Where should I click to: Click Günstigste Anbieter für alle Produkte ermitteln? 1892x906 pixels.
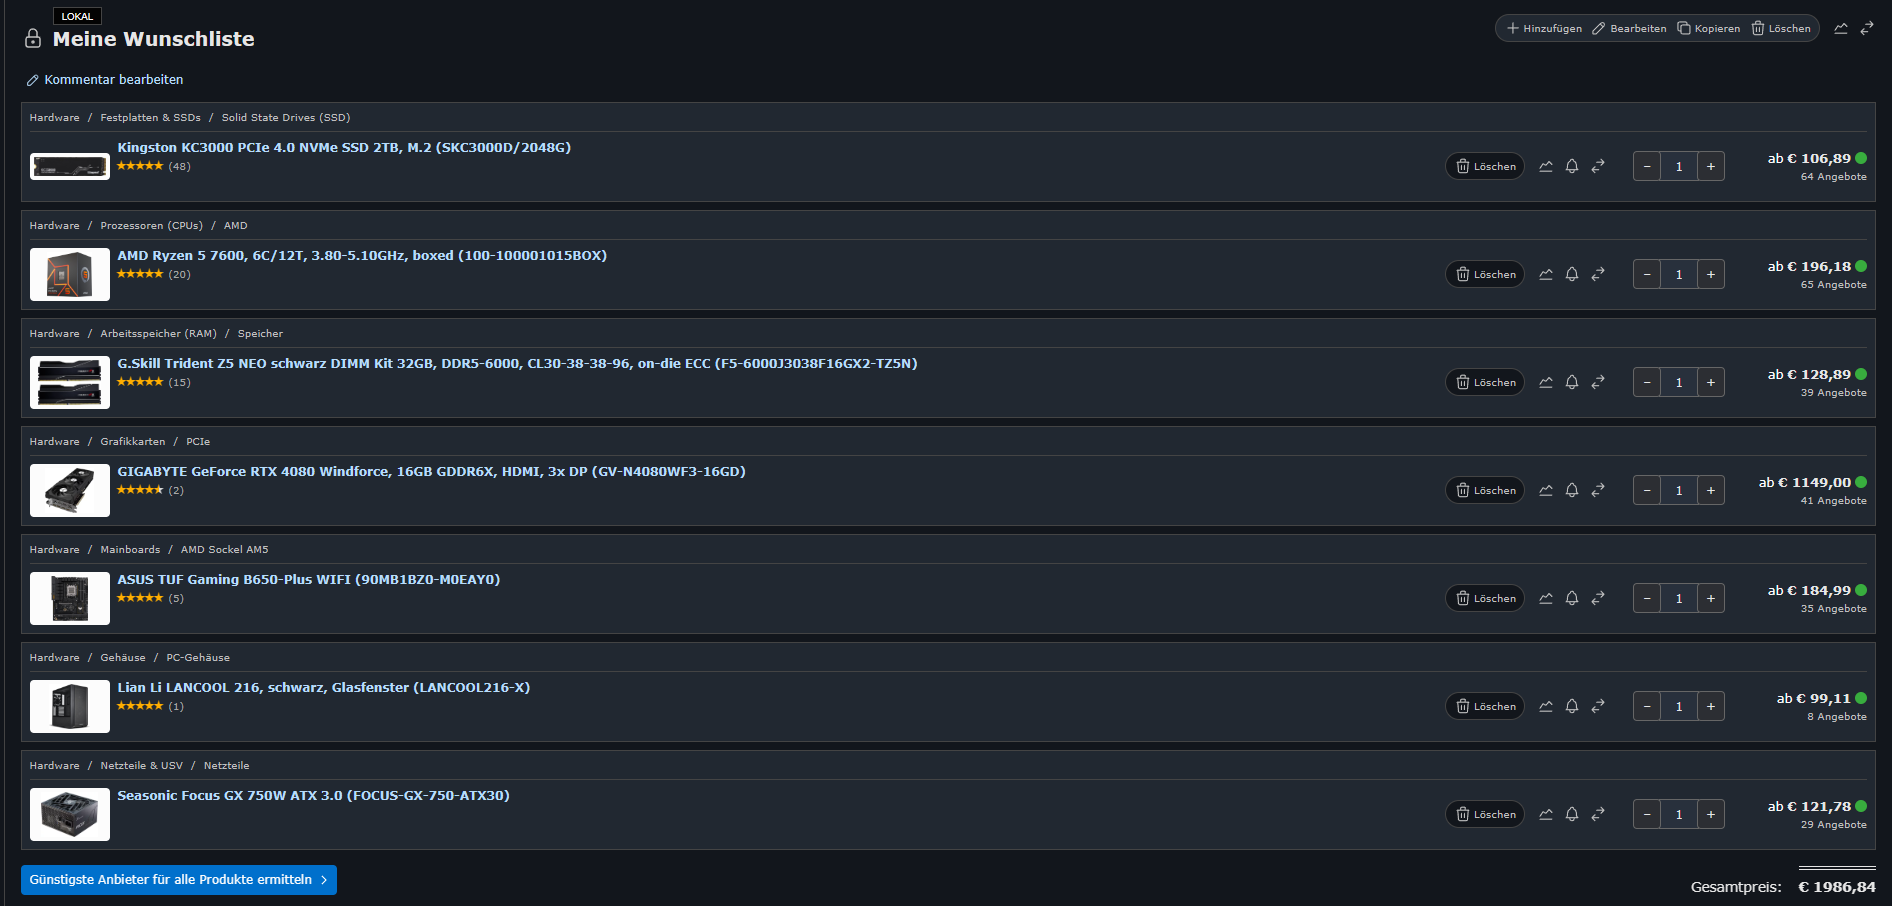[178, 880]
